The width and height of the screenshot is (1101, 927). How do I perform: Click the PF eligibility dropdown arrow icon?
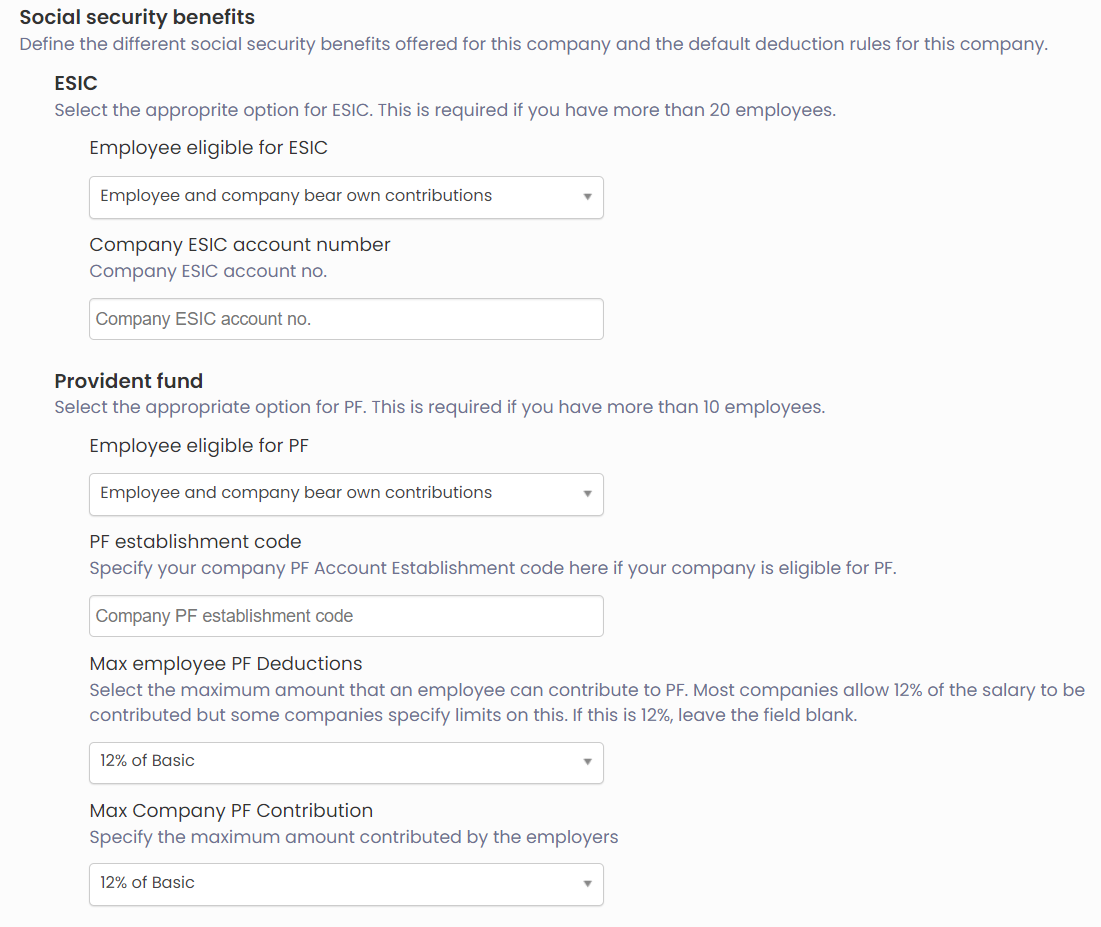point(587,494)
